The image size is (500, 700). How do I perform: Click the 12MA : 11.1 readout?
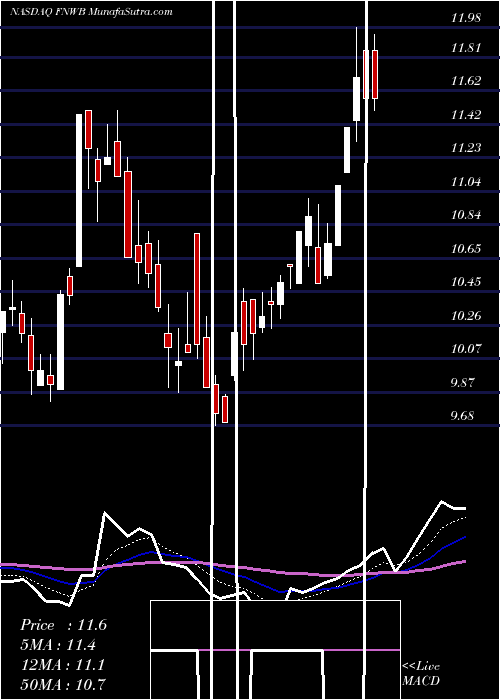coord(62,665)
